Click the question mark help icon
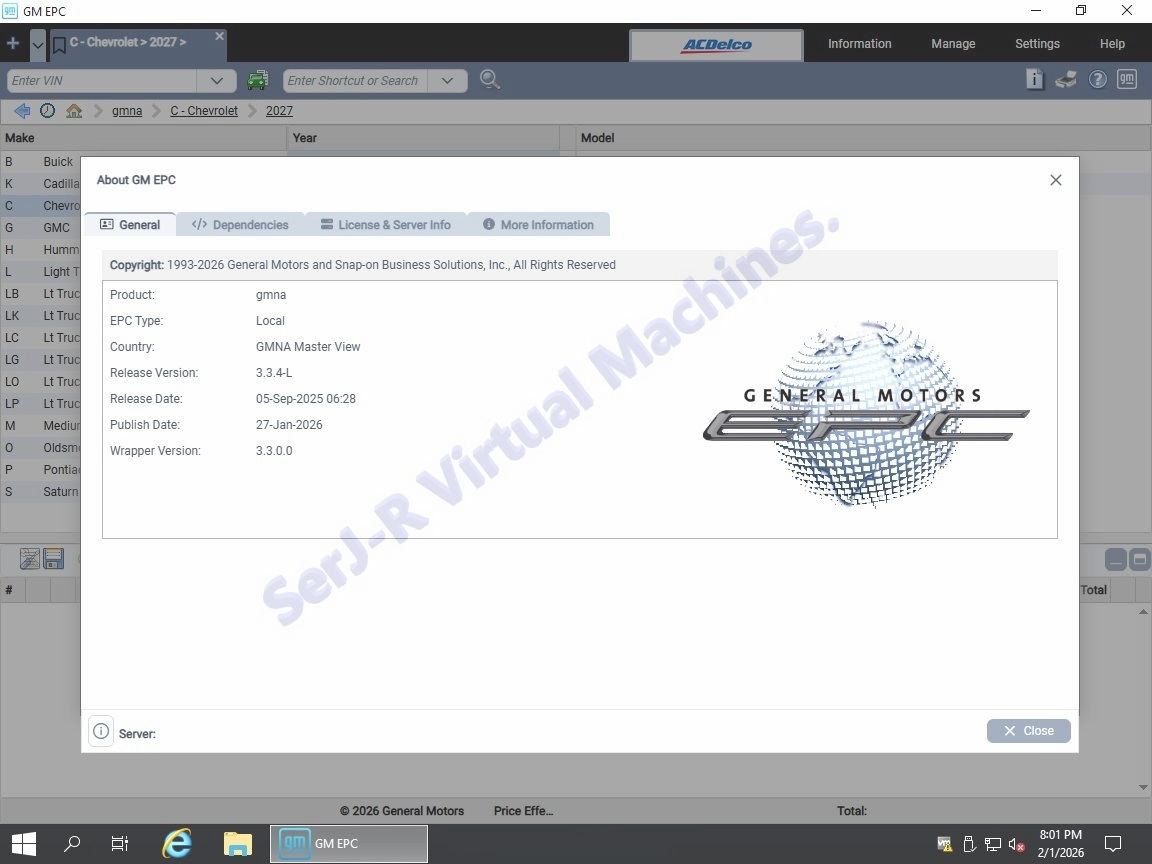The width and height of the screenshot is (1152, 864). 1097,80
